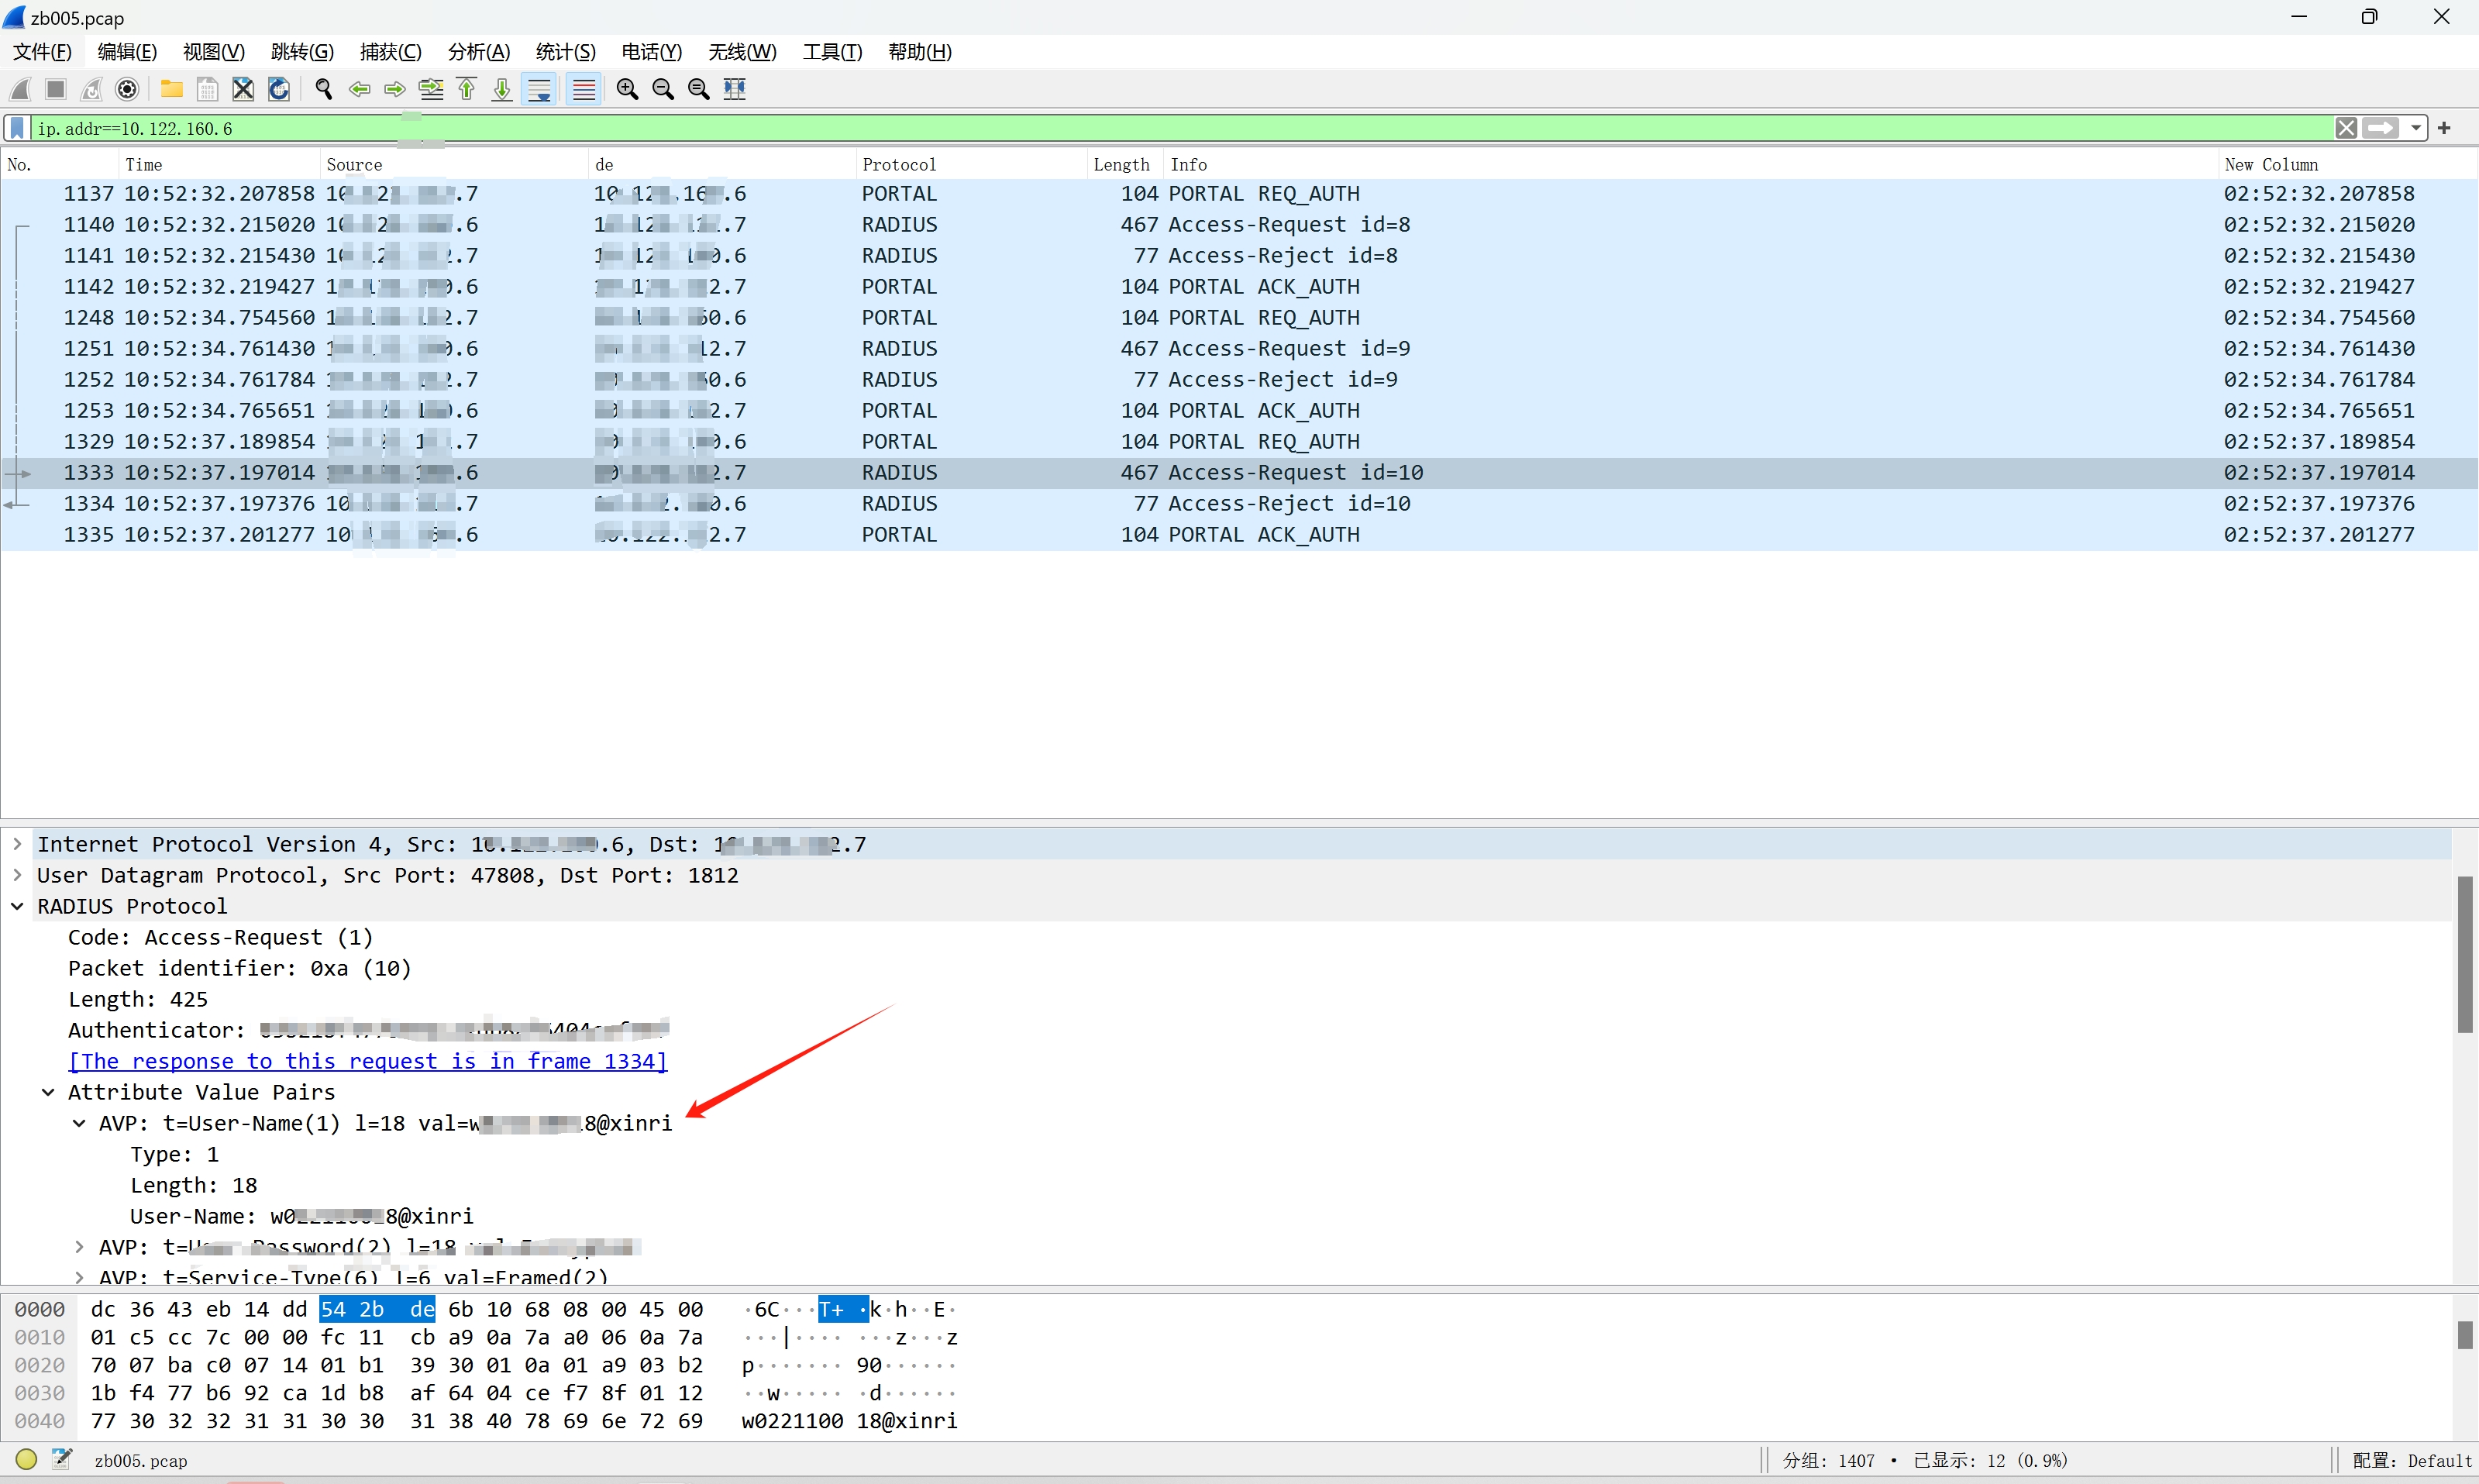Expand the User Datagram Protocol node
2479x1484 pixels.
tap(17, 875)
